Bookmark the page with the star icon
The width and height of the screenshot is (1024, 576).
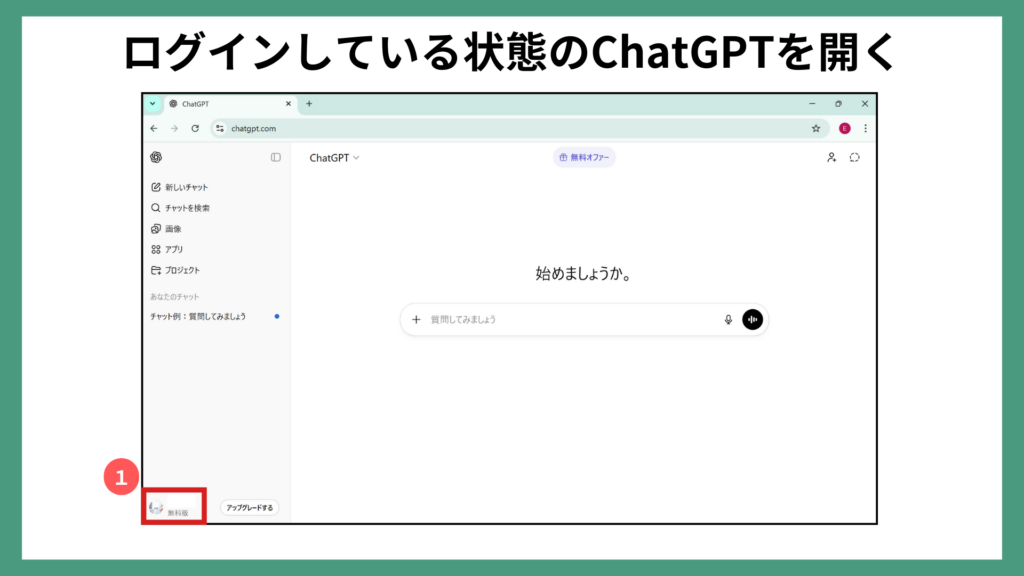point(816,128)
